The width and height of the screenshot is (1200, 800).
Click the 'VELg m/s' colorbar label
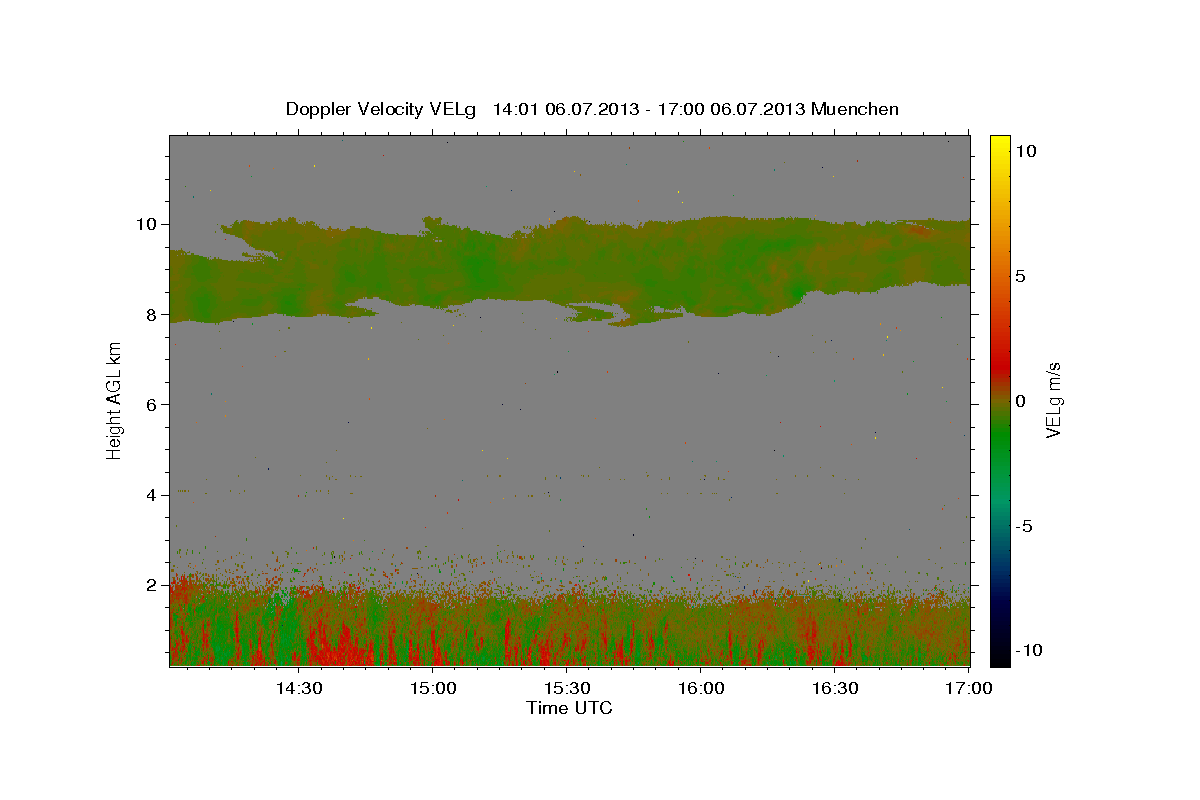pyautogui.click(x=1053, y=400)
